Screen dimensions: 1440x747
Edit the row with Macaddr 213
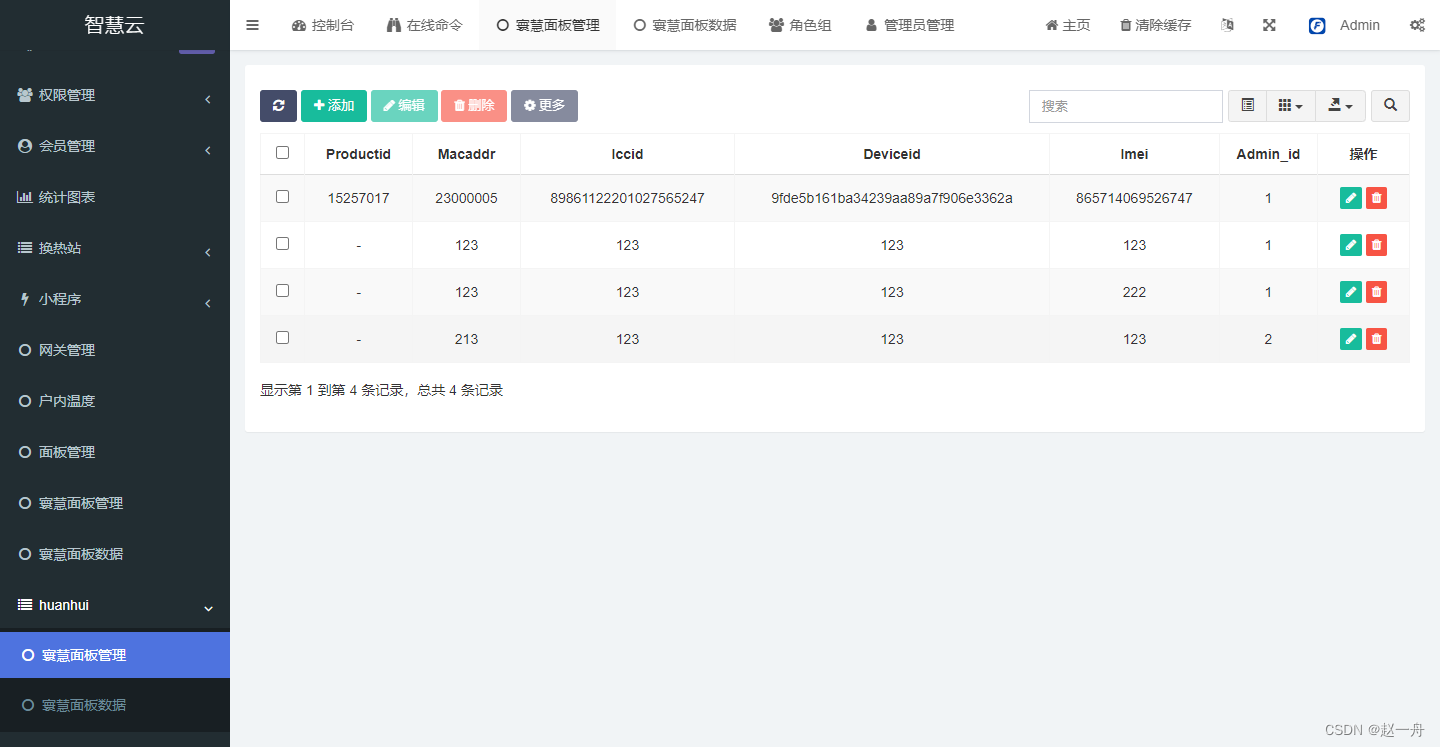tap(1351, 339)
